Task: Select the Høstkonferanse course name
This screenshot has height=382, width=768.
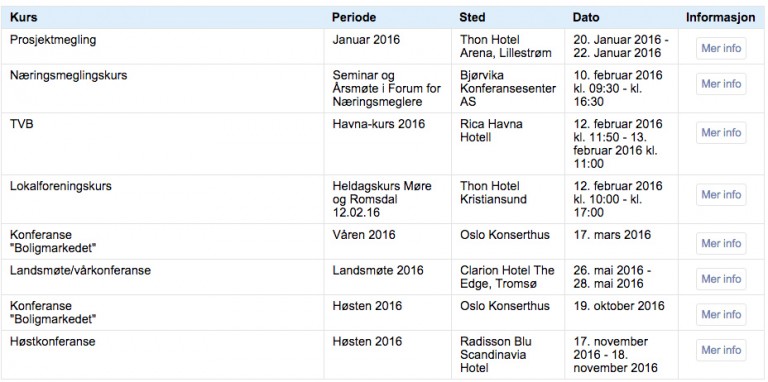Action: pyautogui.click(x=52, y=342)
